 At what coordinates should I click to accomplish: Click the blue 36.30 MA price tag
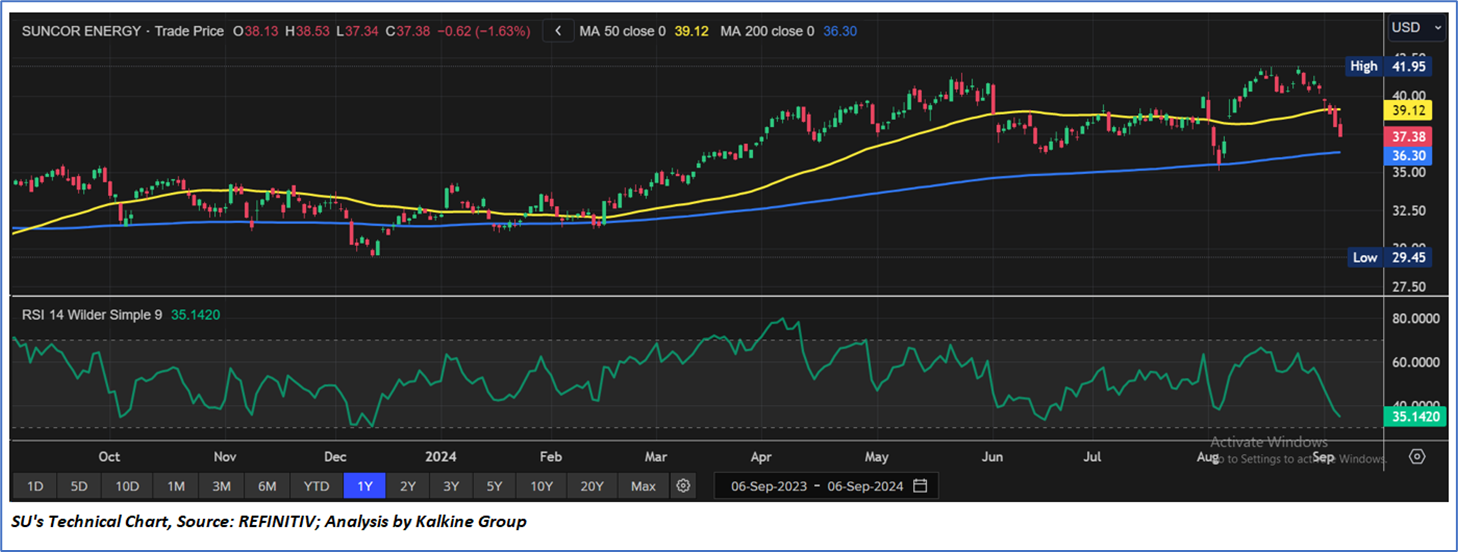point(1407,156)
